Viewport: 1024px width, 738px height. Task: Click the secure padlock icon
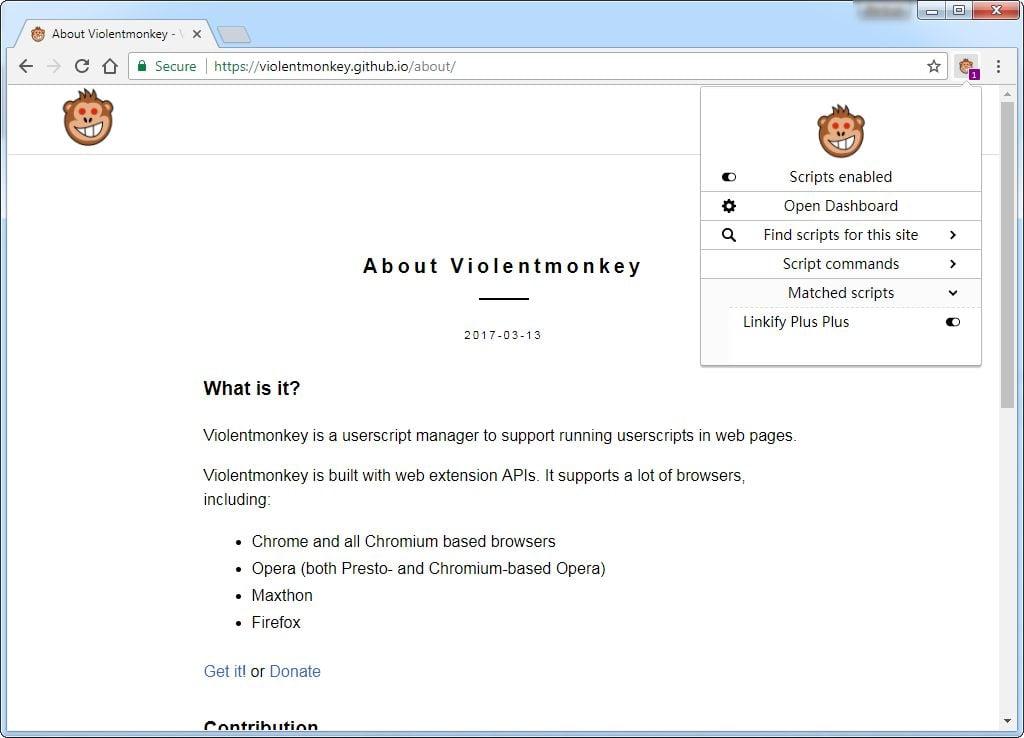pyautogui.click(x=142, y=66)
